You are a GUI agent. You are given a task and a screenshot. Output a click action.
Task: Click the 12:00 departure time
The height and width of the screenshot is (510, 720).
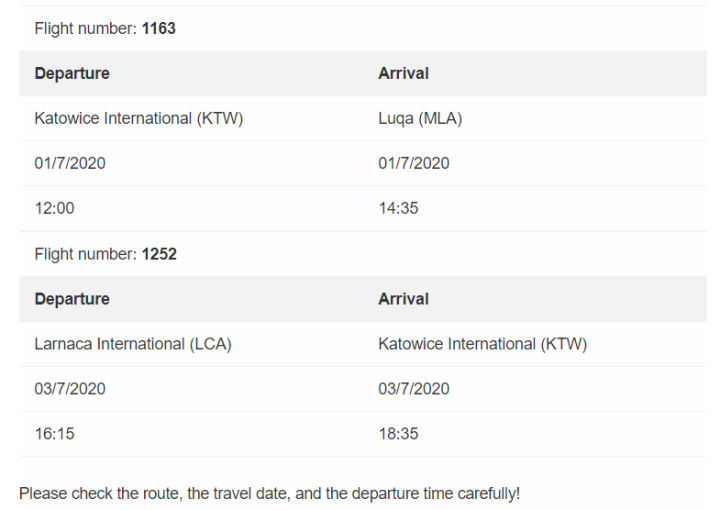tap(54, 208)
